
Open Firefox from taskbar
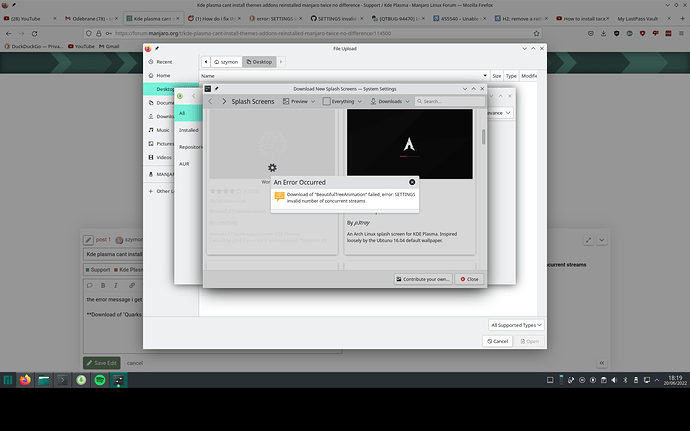point(25,380)
